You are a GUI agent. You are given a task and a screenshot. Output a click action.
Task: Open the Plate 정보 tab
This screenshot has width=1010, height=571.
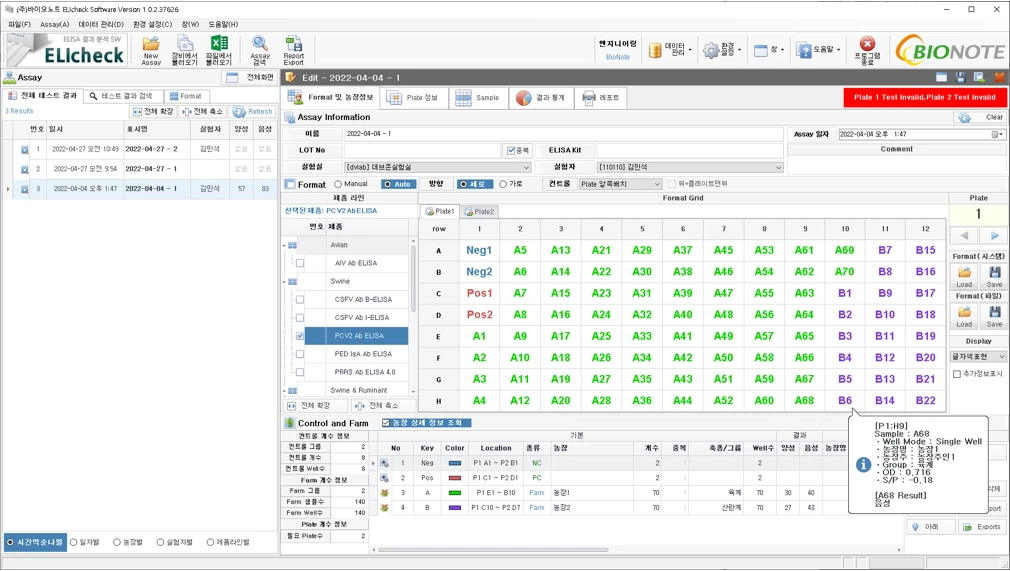tap(413, 97)
